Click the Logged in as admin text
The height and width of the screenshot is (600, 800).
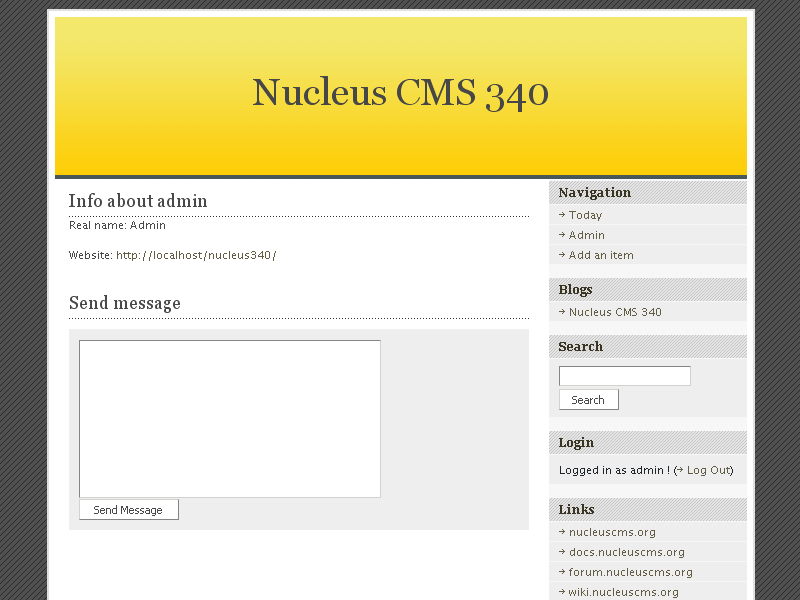[614, 470]
